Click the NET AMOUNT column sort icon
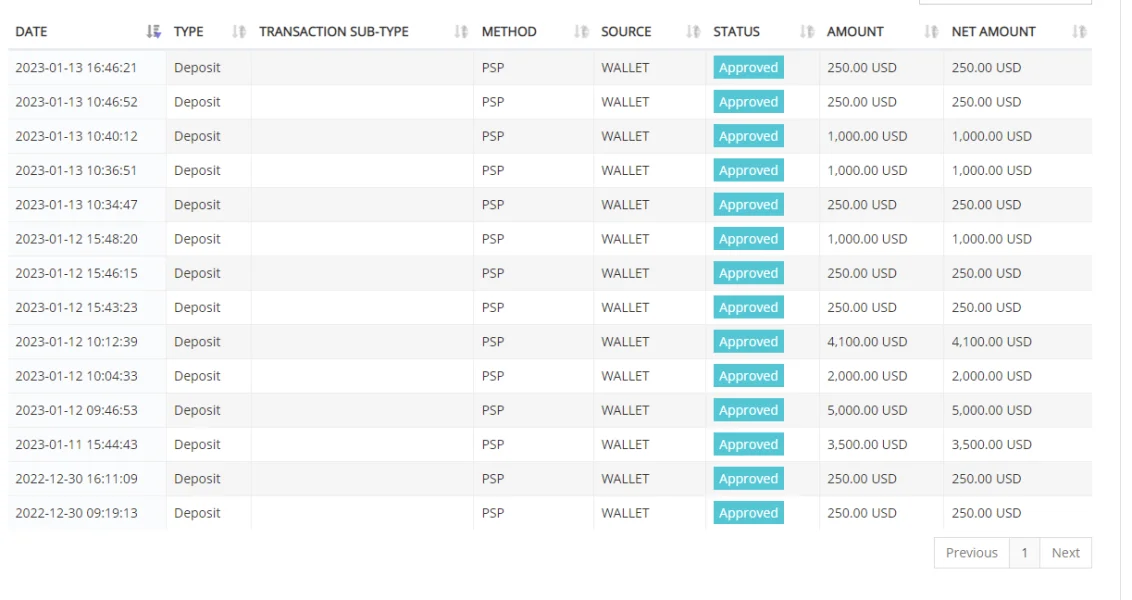 pos(1078,32)
